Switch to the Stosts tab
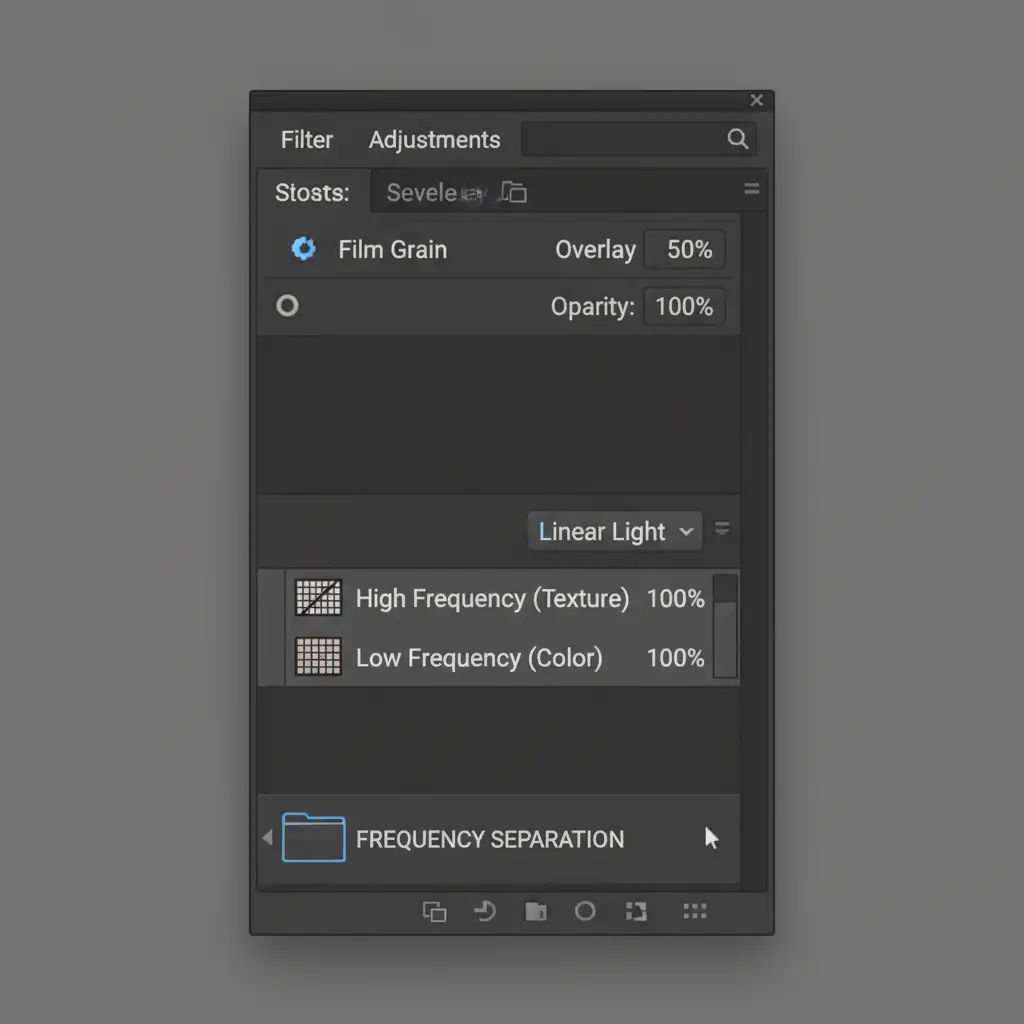 [x=313, y=192]
